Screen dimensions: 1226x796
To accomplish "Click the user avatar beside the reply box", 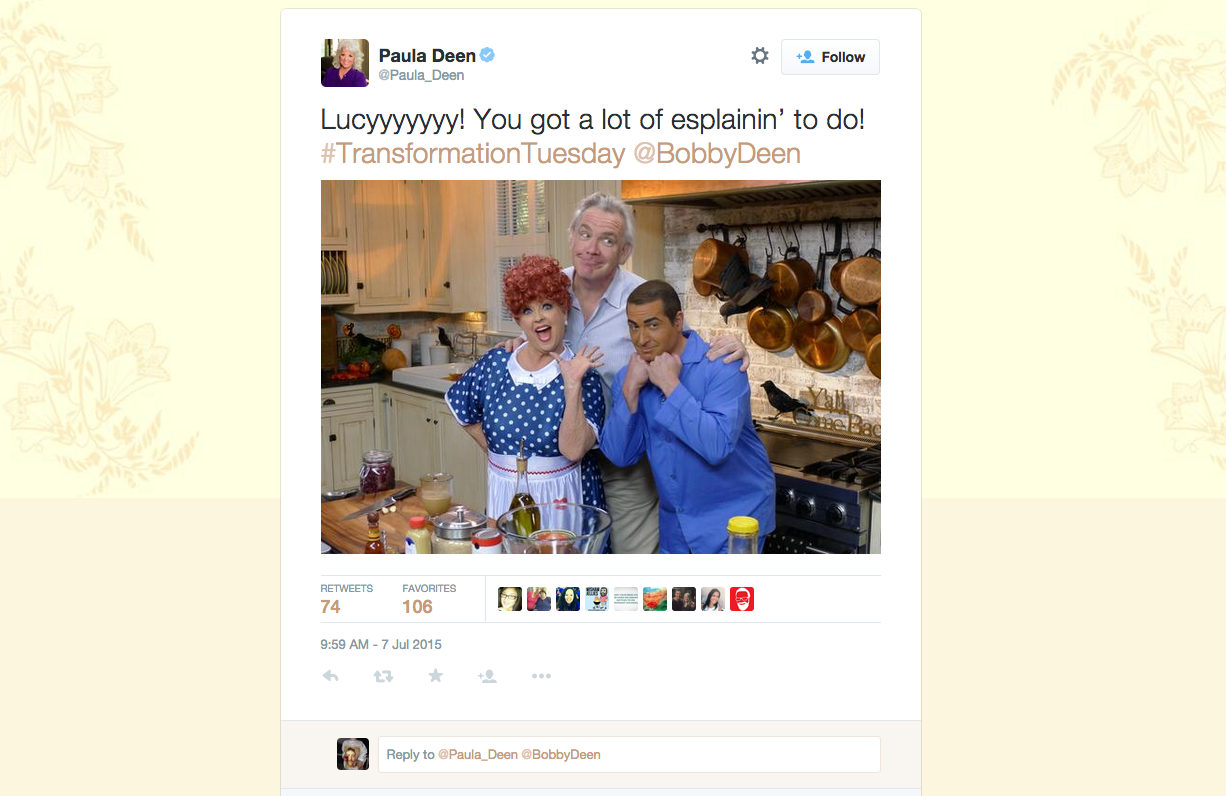I will pyautogui.click(x=353, y=754).
